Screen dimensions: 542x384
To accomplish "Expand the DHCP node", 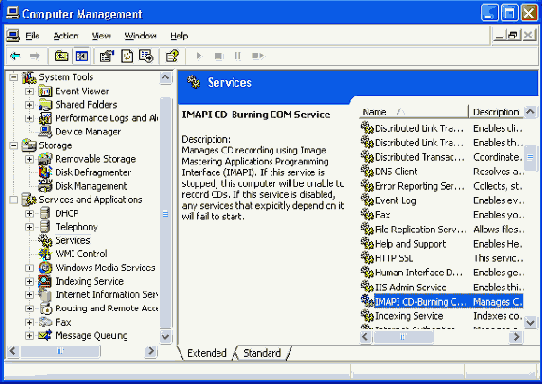I will tap(30, 214).
